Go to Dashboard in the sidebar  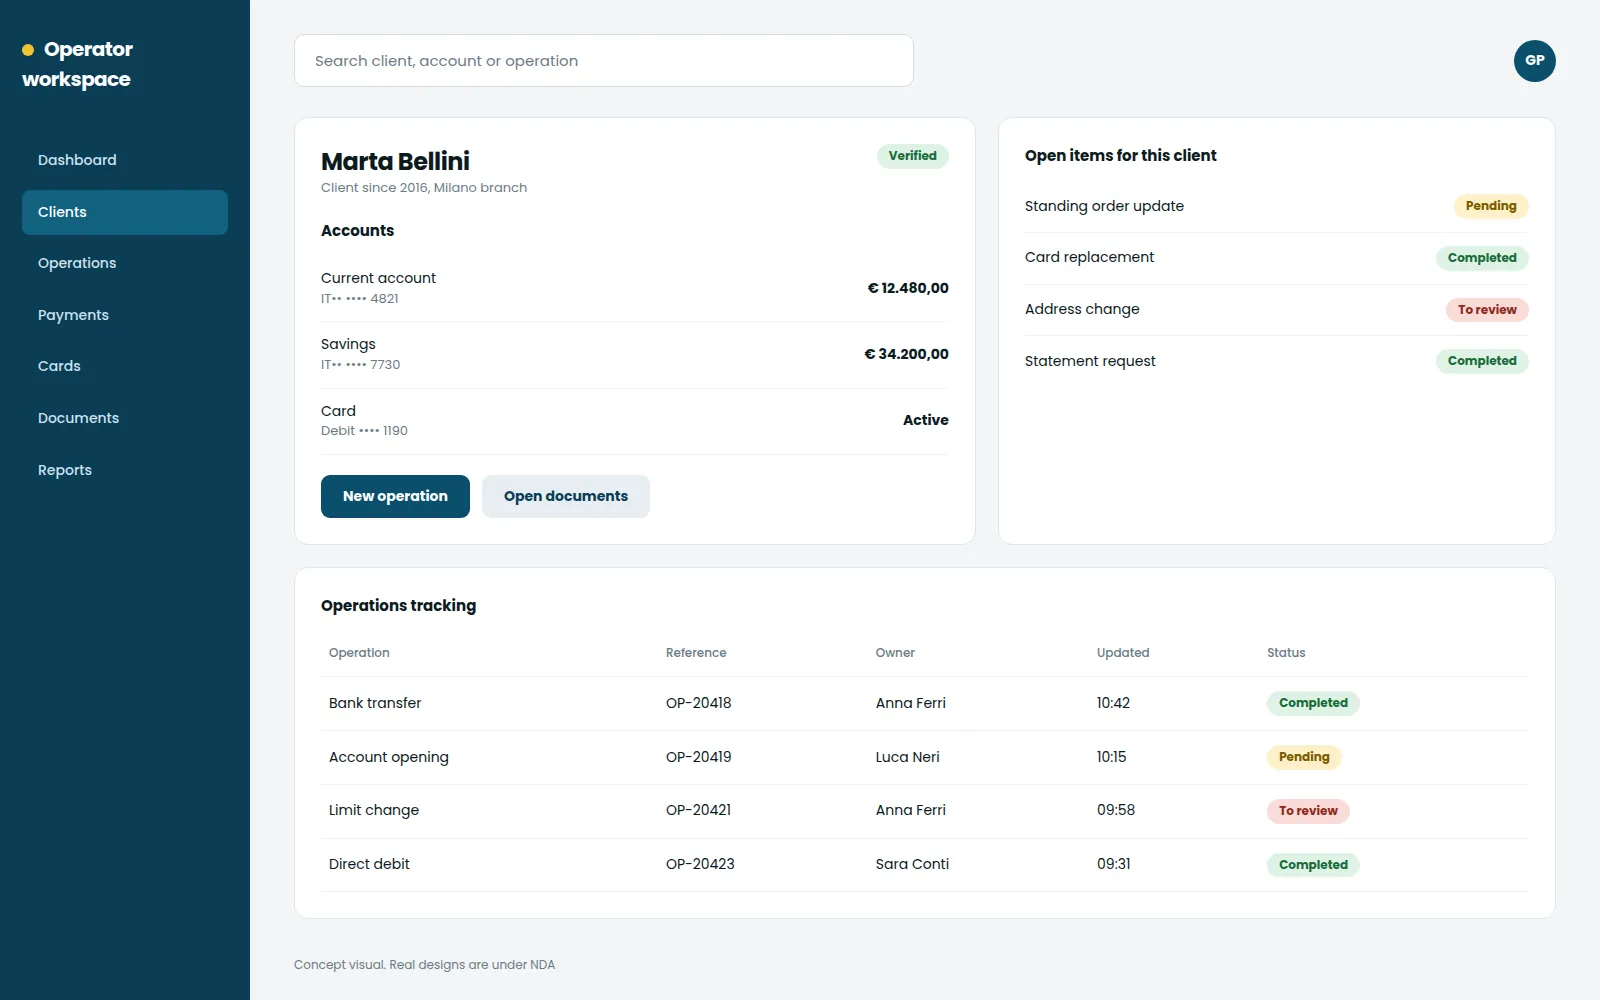coord(125,160)
